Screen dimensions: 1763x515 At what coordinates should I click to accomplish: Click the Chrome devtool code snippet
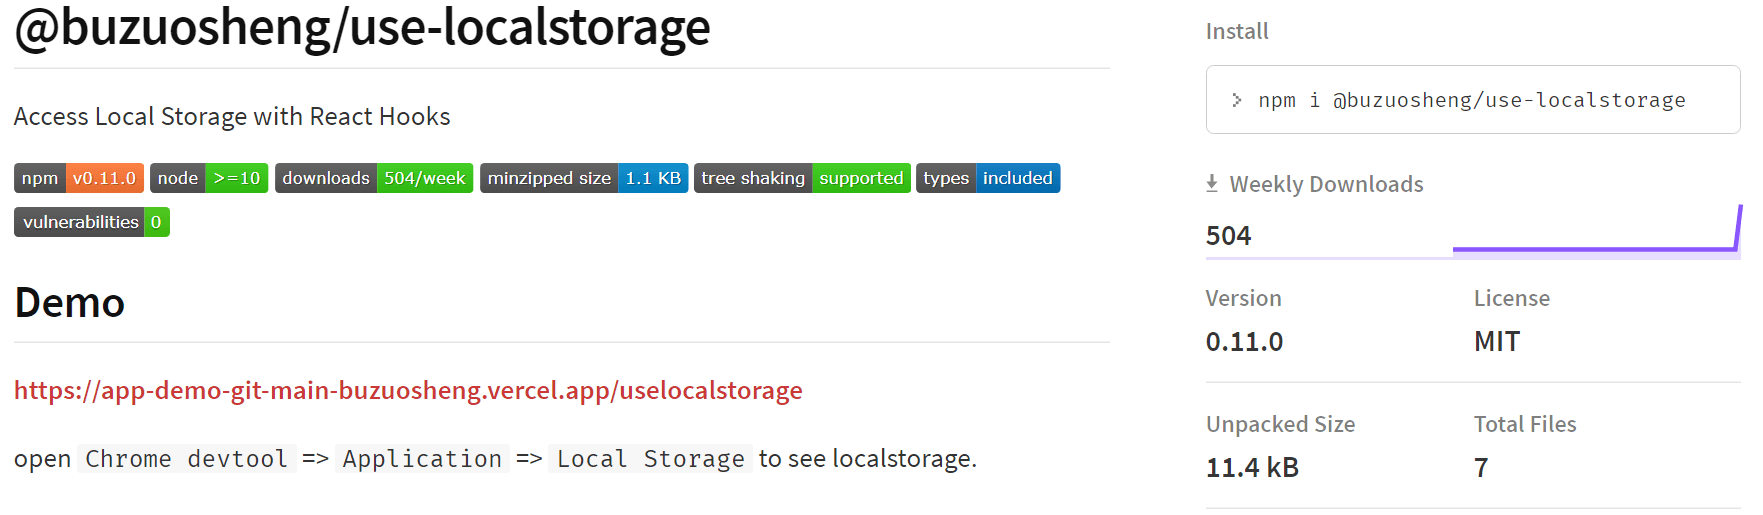click(x=187, y=459)
